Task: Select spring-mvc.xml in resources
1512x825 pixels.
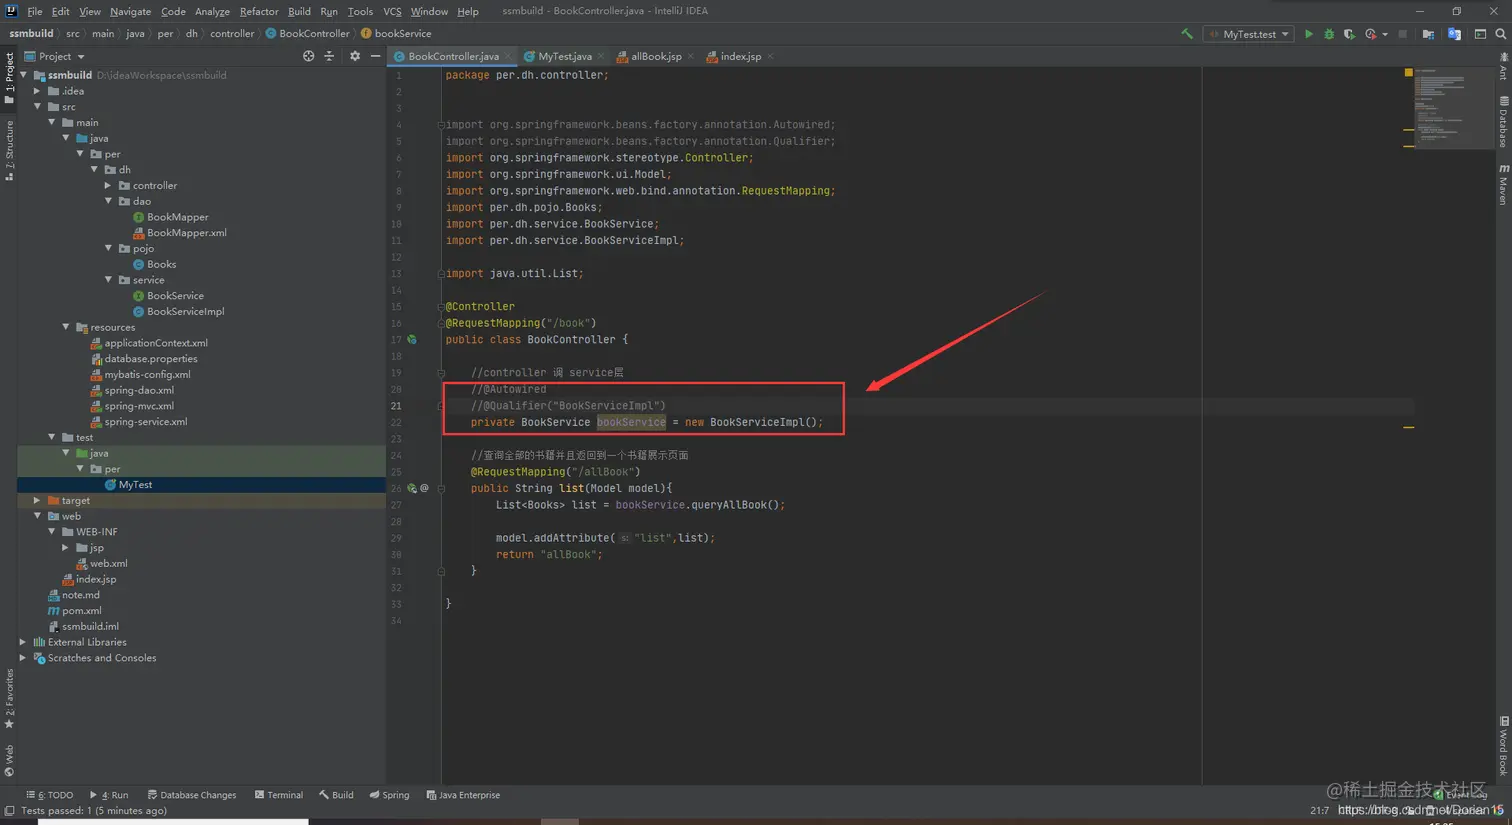Action: pyautogui.click(x=139, y=406)
